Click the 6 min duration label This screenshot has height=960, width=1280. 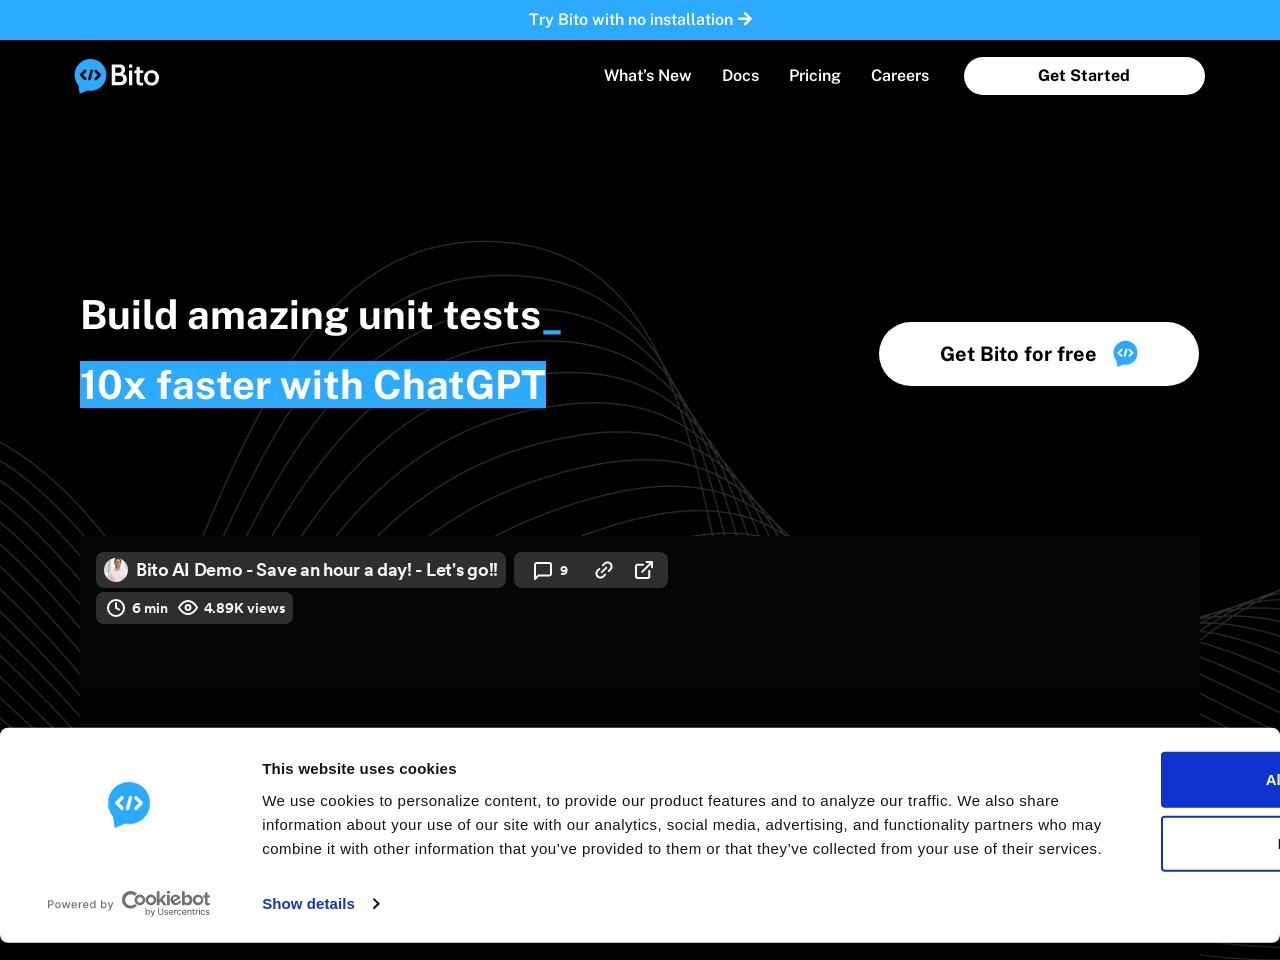point(138,608)
